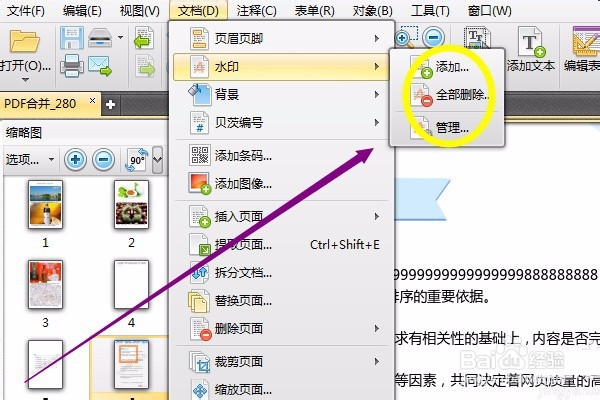Select page 1 thumbnail
The height and width of the screenshot is (400, 600).
click(x=46, y=205)
